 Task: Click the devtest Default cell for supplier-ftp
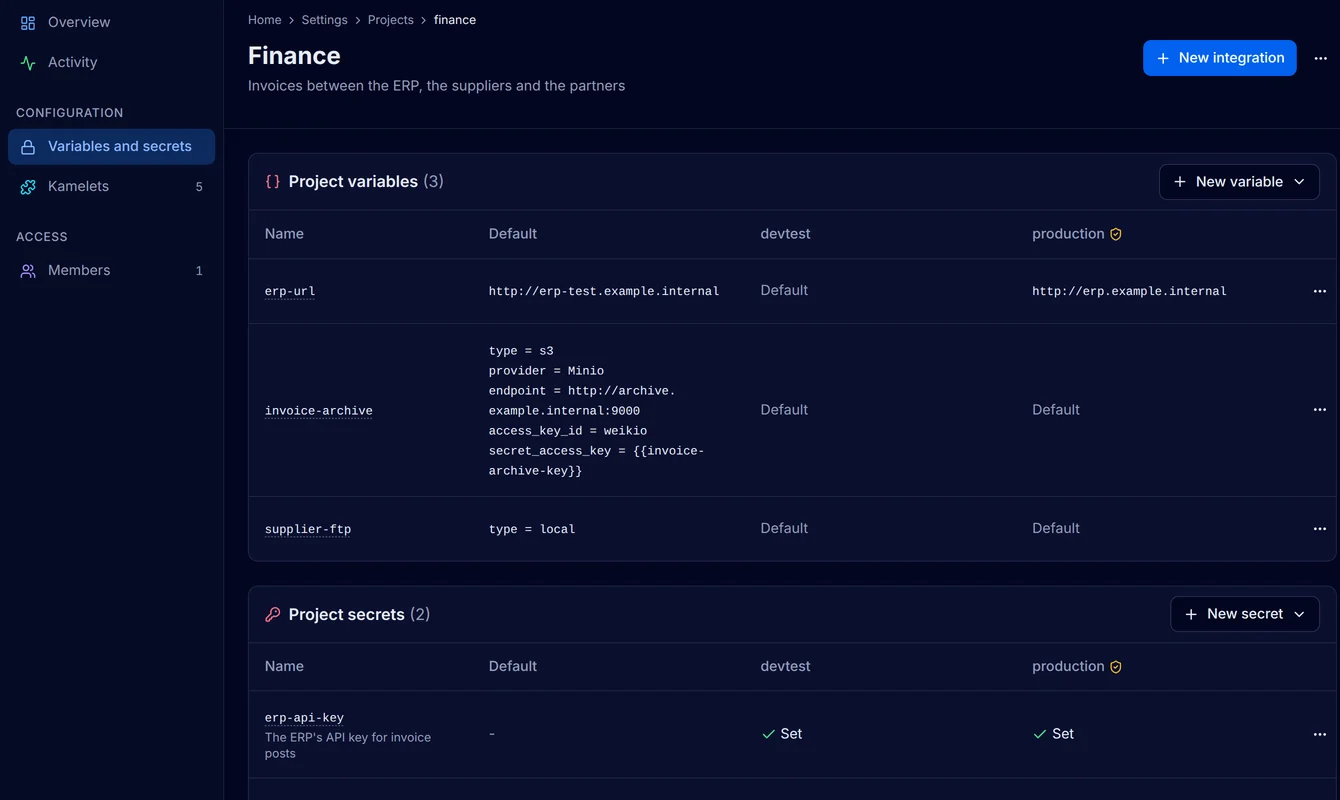click(x=784, y=528)
